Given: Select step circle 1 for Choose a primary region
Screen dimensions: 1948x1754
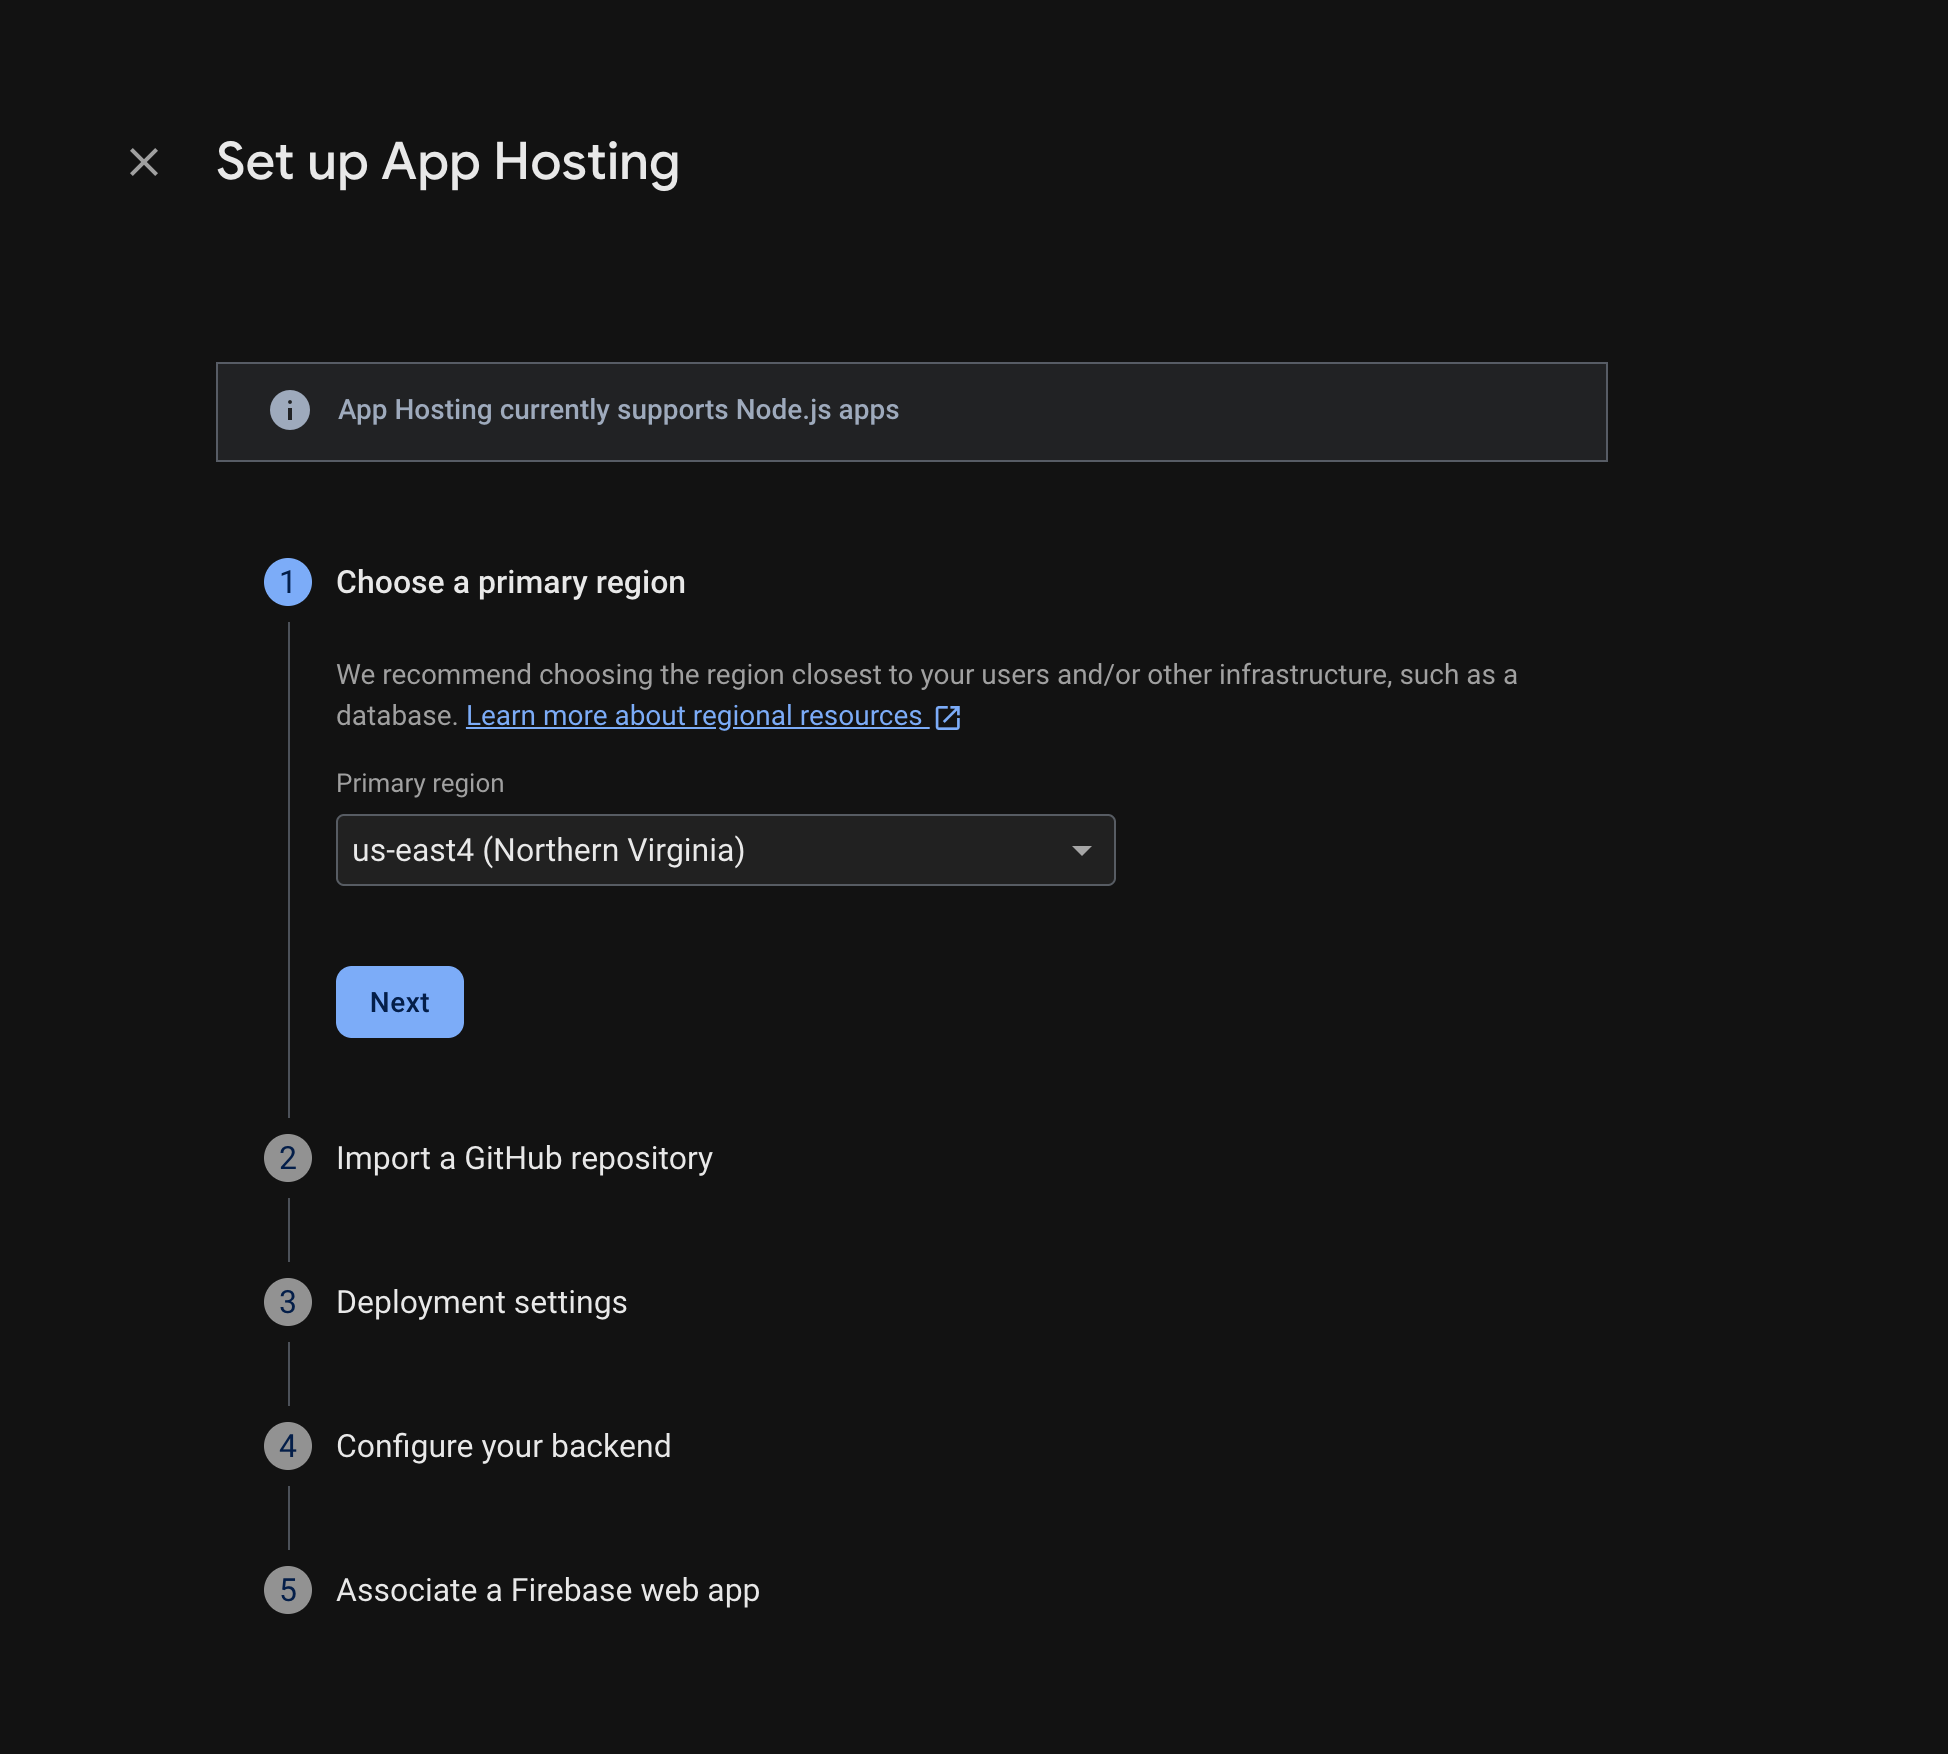Looking at the screenshot, I should tap(289, 582).
